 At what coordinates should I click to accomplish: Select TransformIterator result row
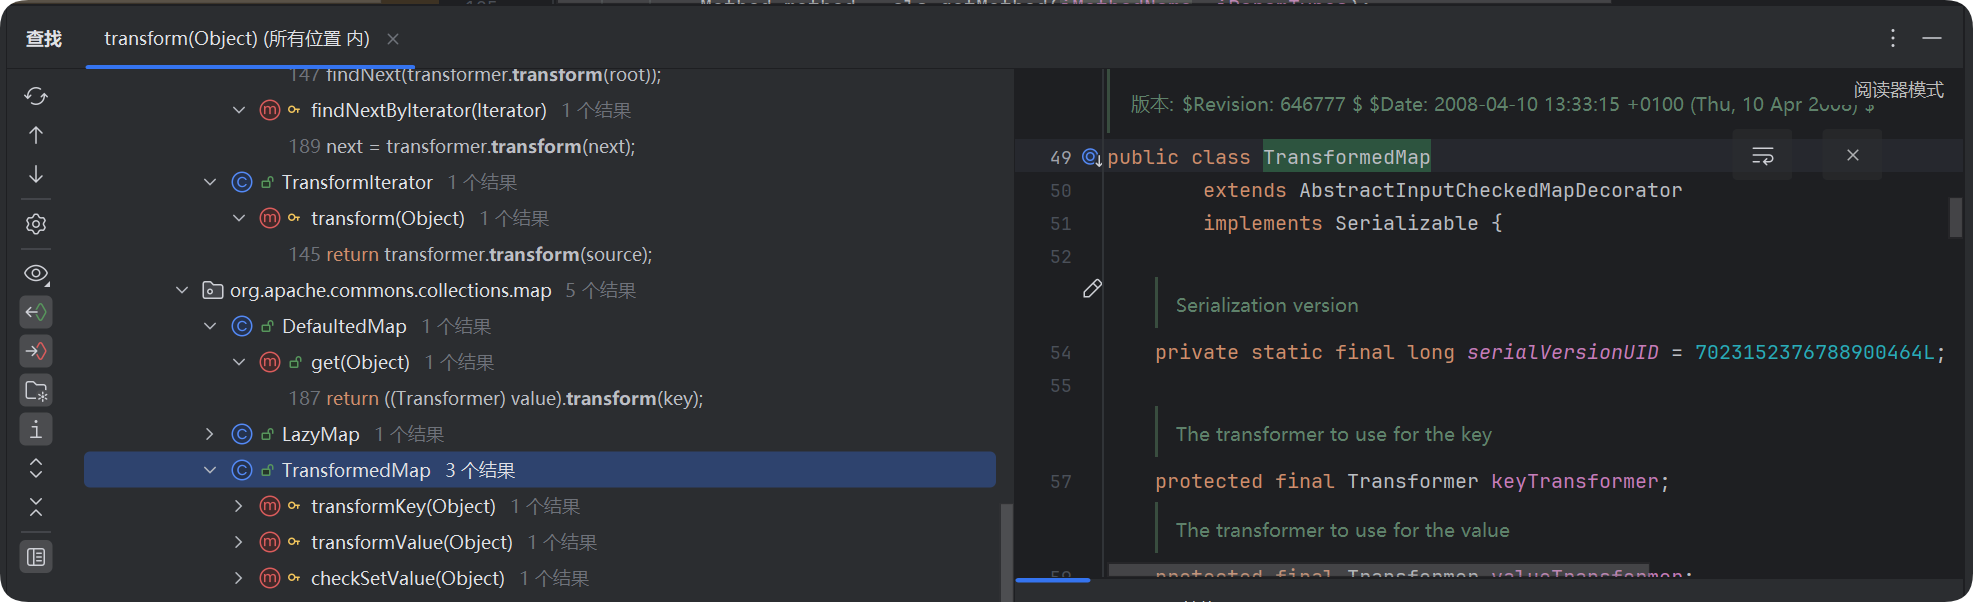(x=540, y=182)
